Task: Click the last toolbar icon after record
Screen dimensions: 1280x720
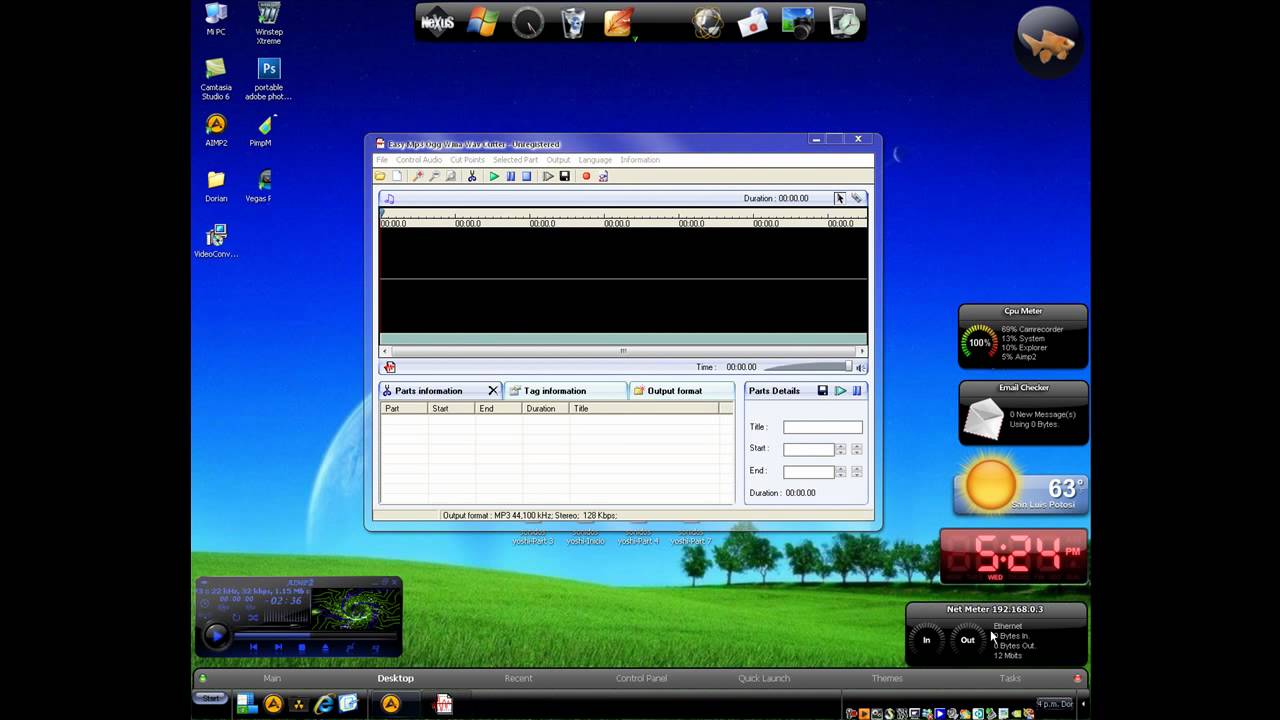Action: pos(603,176)
